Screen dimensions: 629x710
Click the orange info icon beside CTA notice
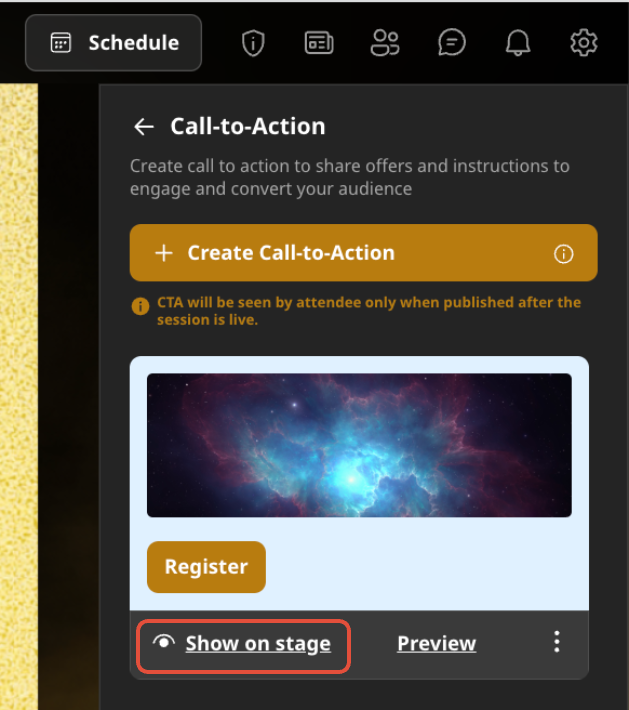(x=140, y=307)
